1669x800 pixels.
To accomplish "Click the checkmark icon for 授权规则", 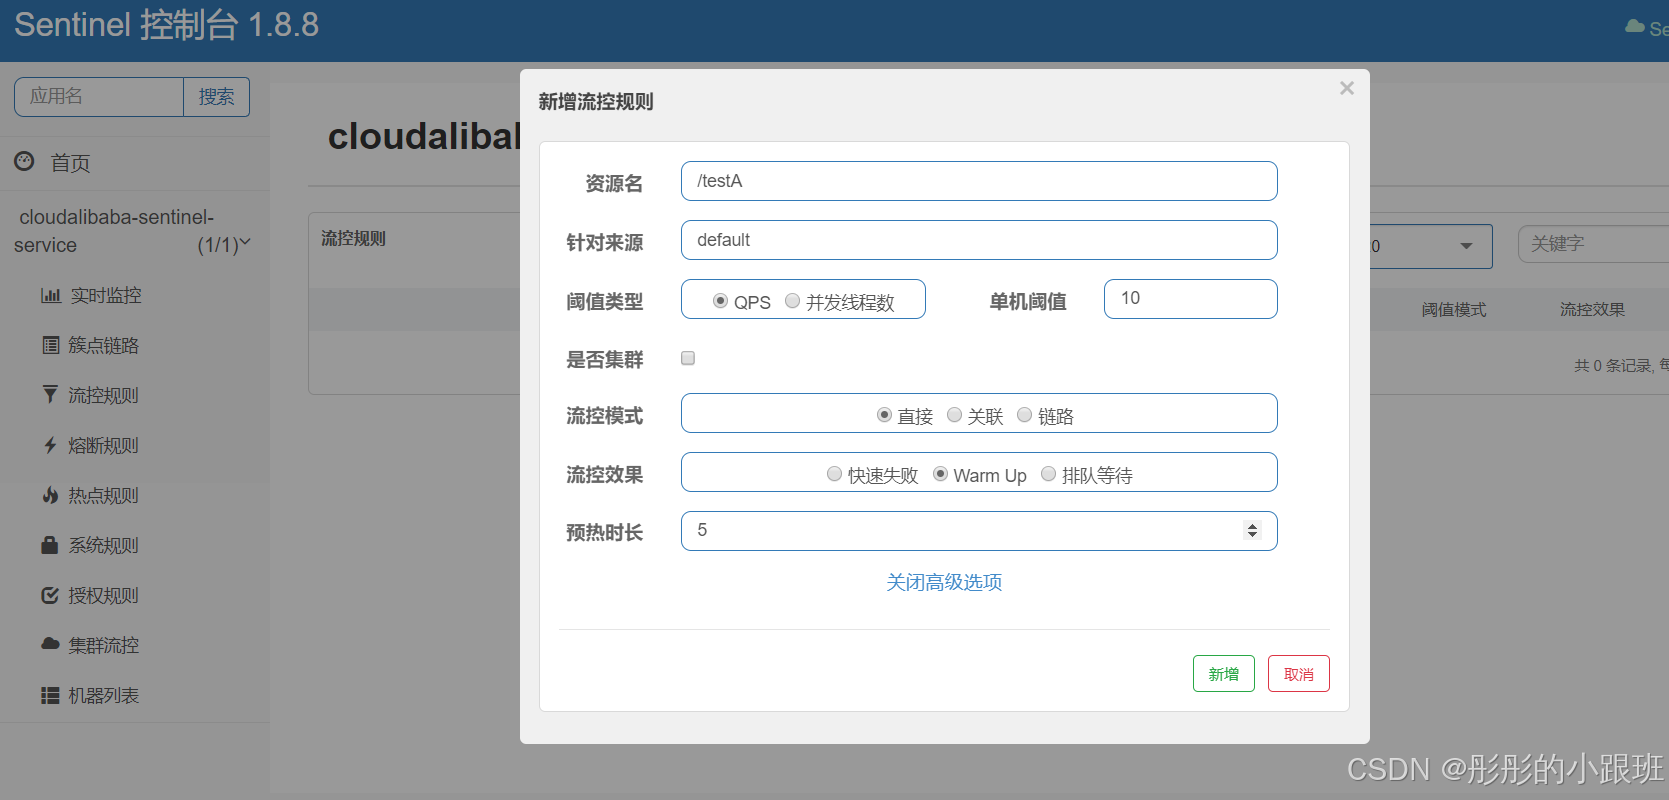I will pos(50,595).
